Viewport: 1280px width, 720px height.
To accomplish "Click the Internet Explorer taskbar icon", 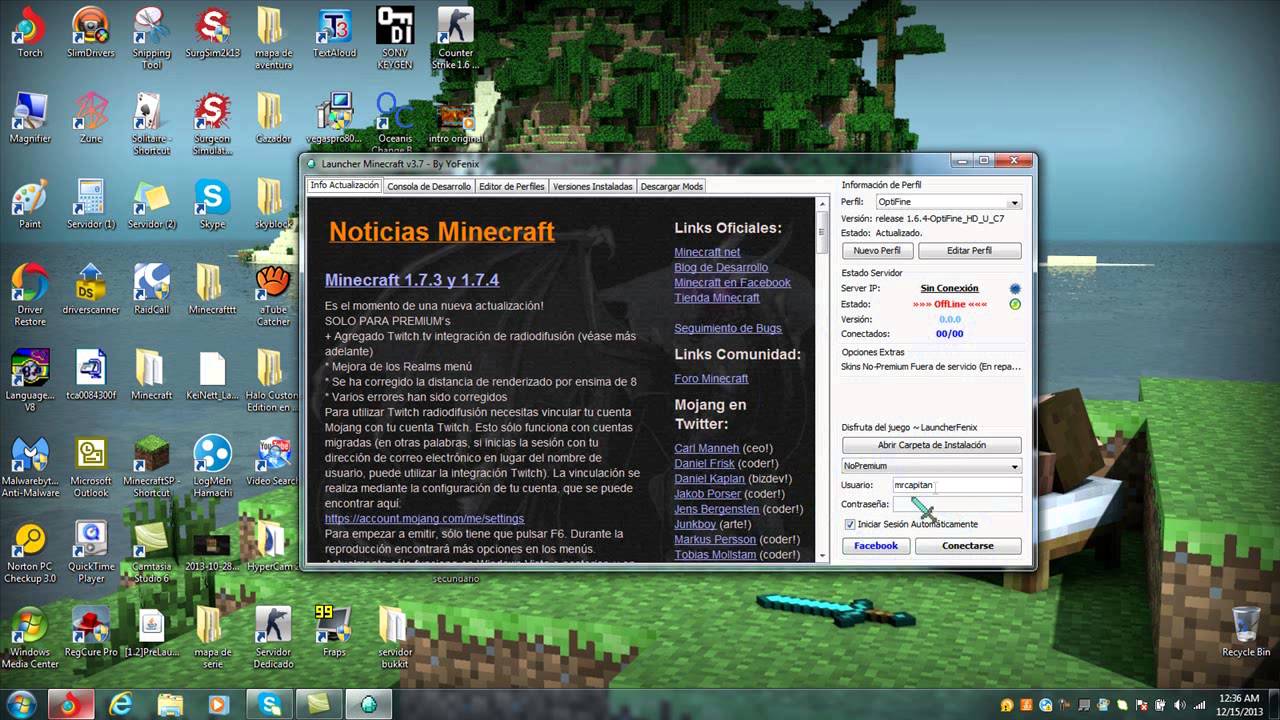I will coord(121,704).
